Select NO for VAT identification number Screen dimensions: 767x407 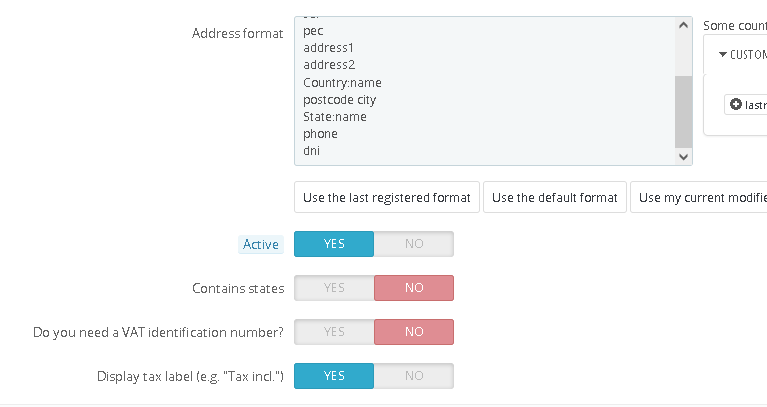click(x=414, y=332)
